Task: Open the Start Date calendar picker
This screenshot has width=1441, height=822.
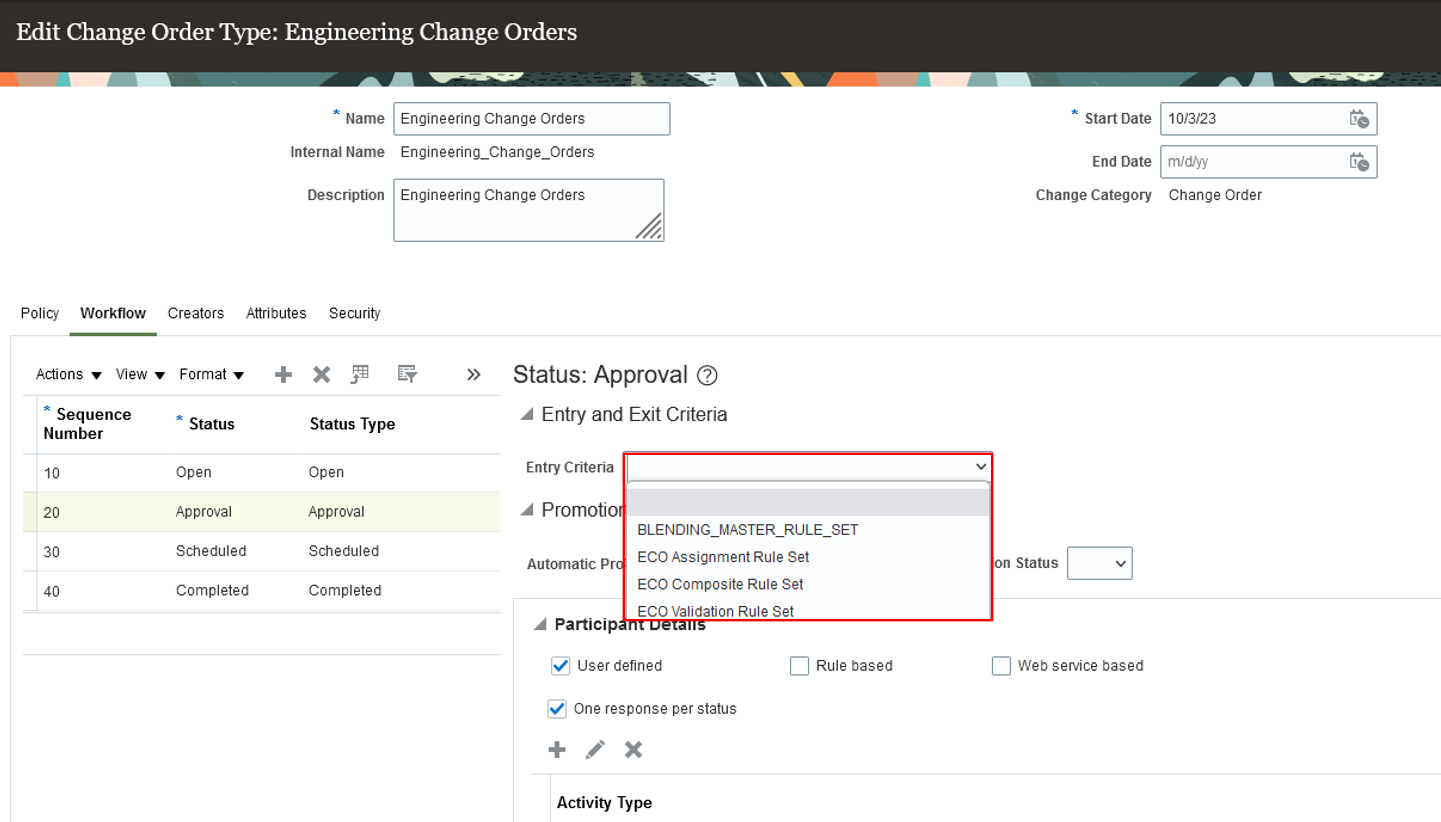Action: tap(1361, 118)
